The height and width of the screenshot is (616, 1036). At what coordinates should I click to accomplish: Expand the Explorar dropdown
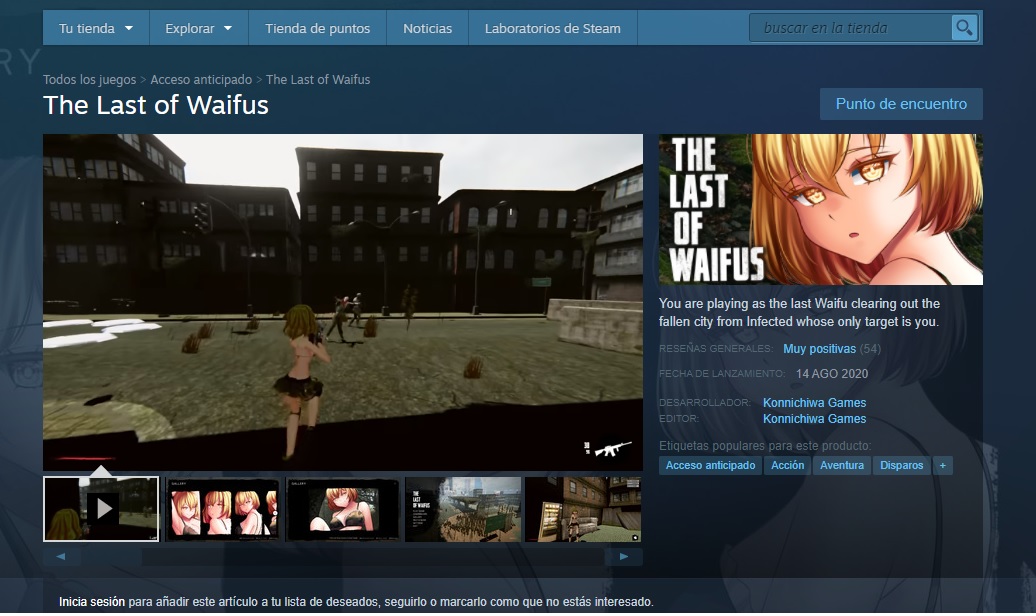[199, 28]
